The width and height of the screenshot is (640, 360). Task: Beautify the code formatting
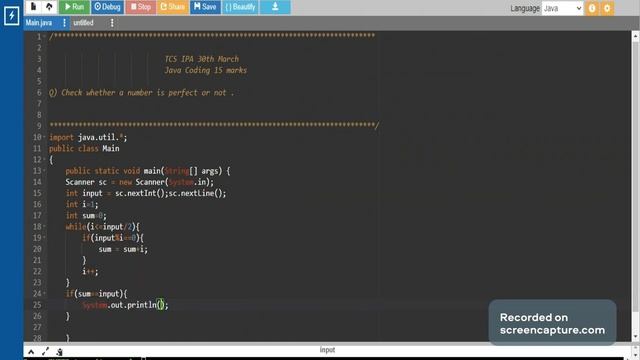coord(240,7)
